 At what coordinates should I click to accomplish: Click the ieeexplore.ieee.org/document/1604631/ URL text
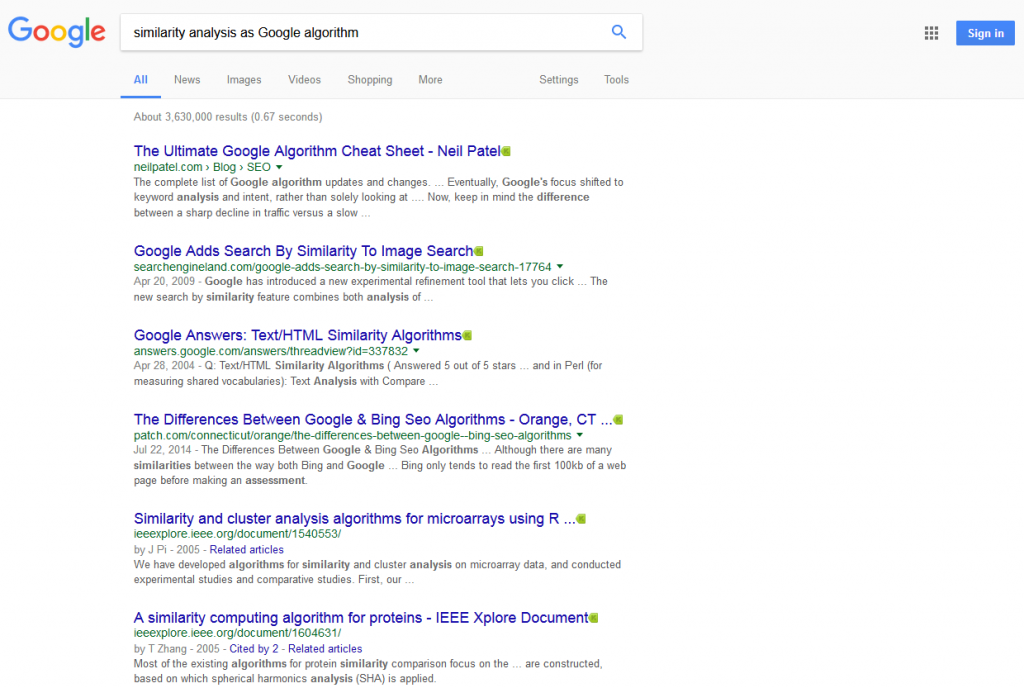(x=237, y=633)
